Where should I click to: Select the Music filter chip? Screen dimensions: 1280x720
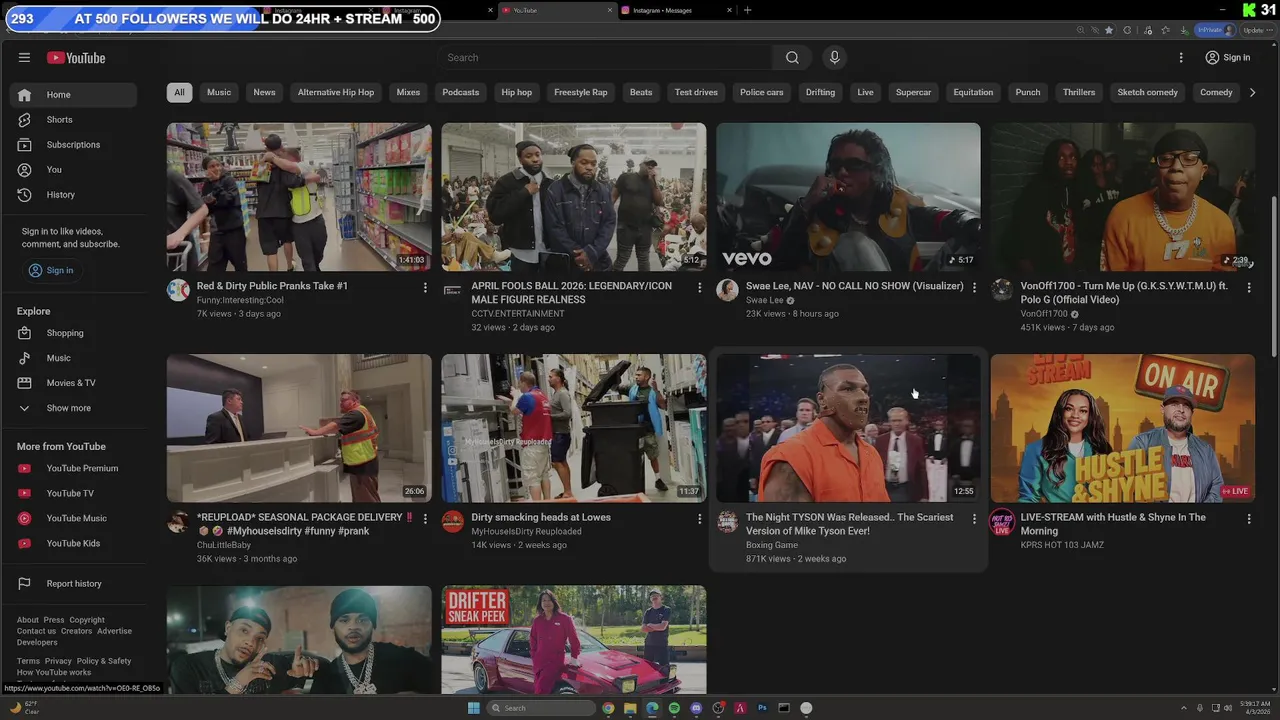pos(219,92)
